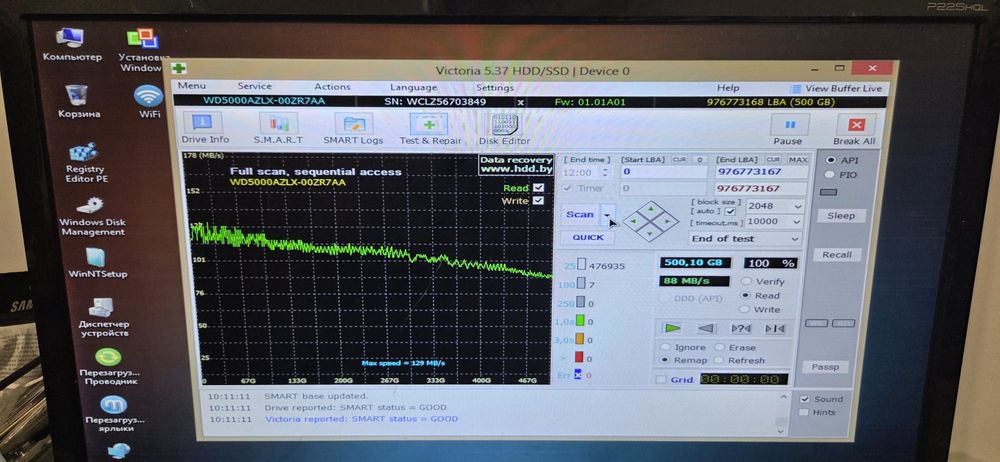Image resolution: width=1000 pixels, height=462 pixels.
Task: Select the API radio button
Action: [x=830, y=160]
